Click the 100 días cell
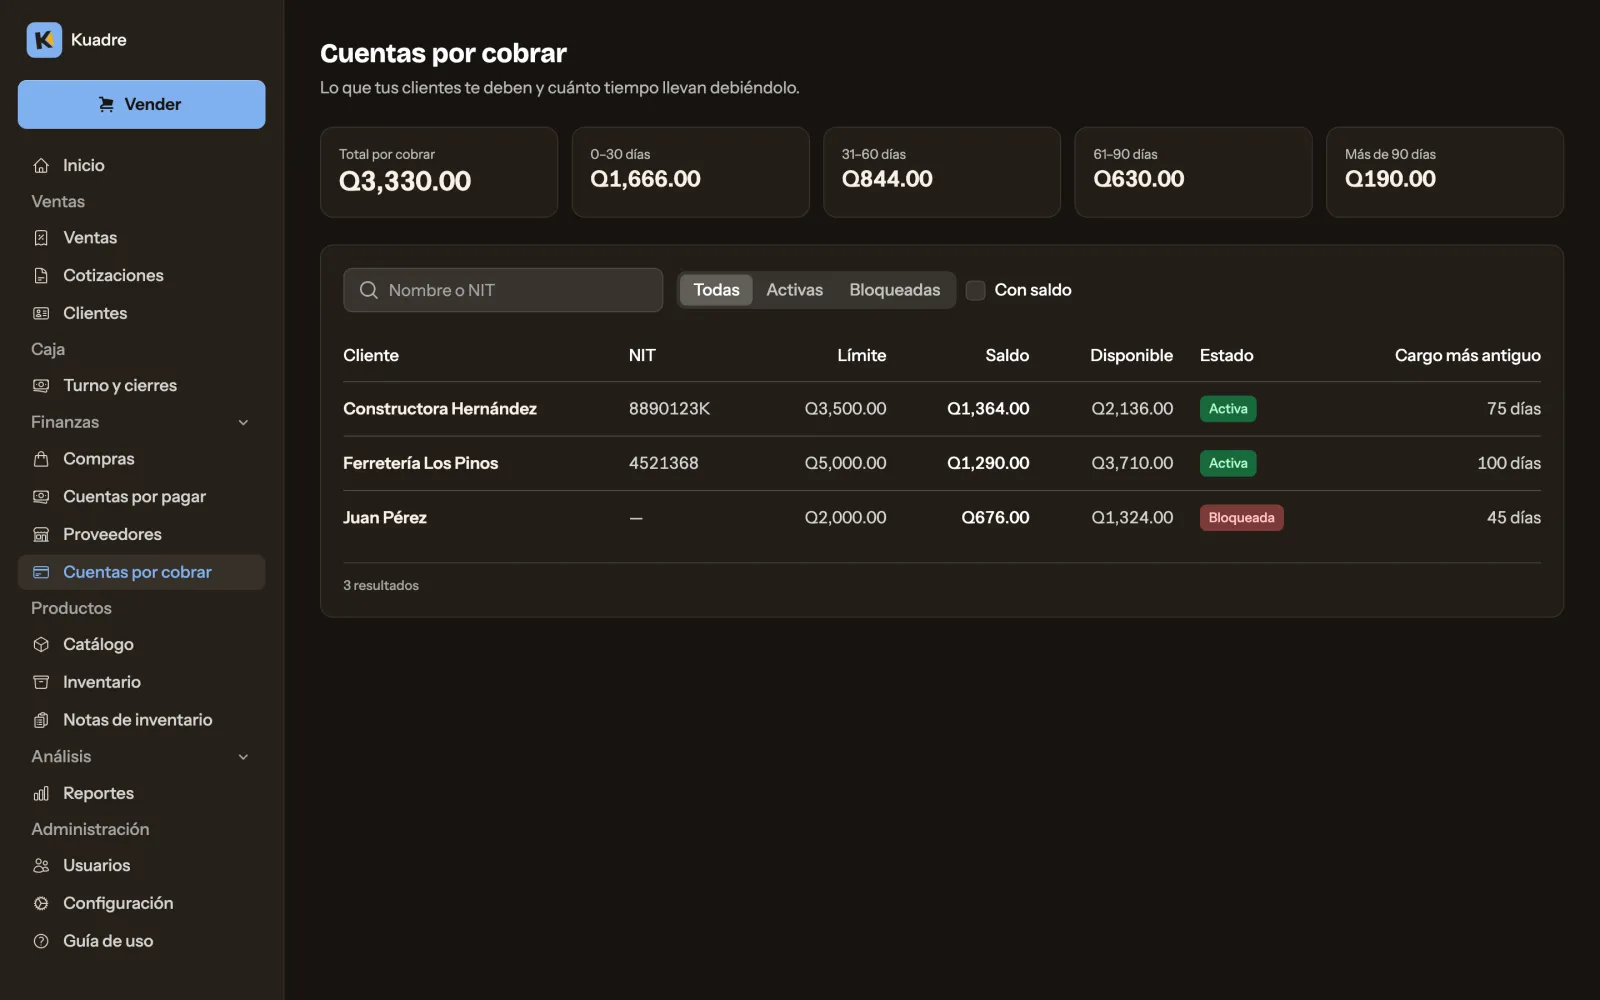The height and width of the screenshot is (1000, 1600). [x=1508, y=463]
